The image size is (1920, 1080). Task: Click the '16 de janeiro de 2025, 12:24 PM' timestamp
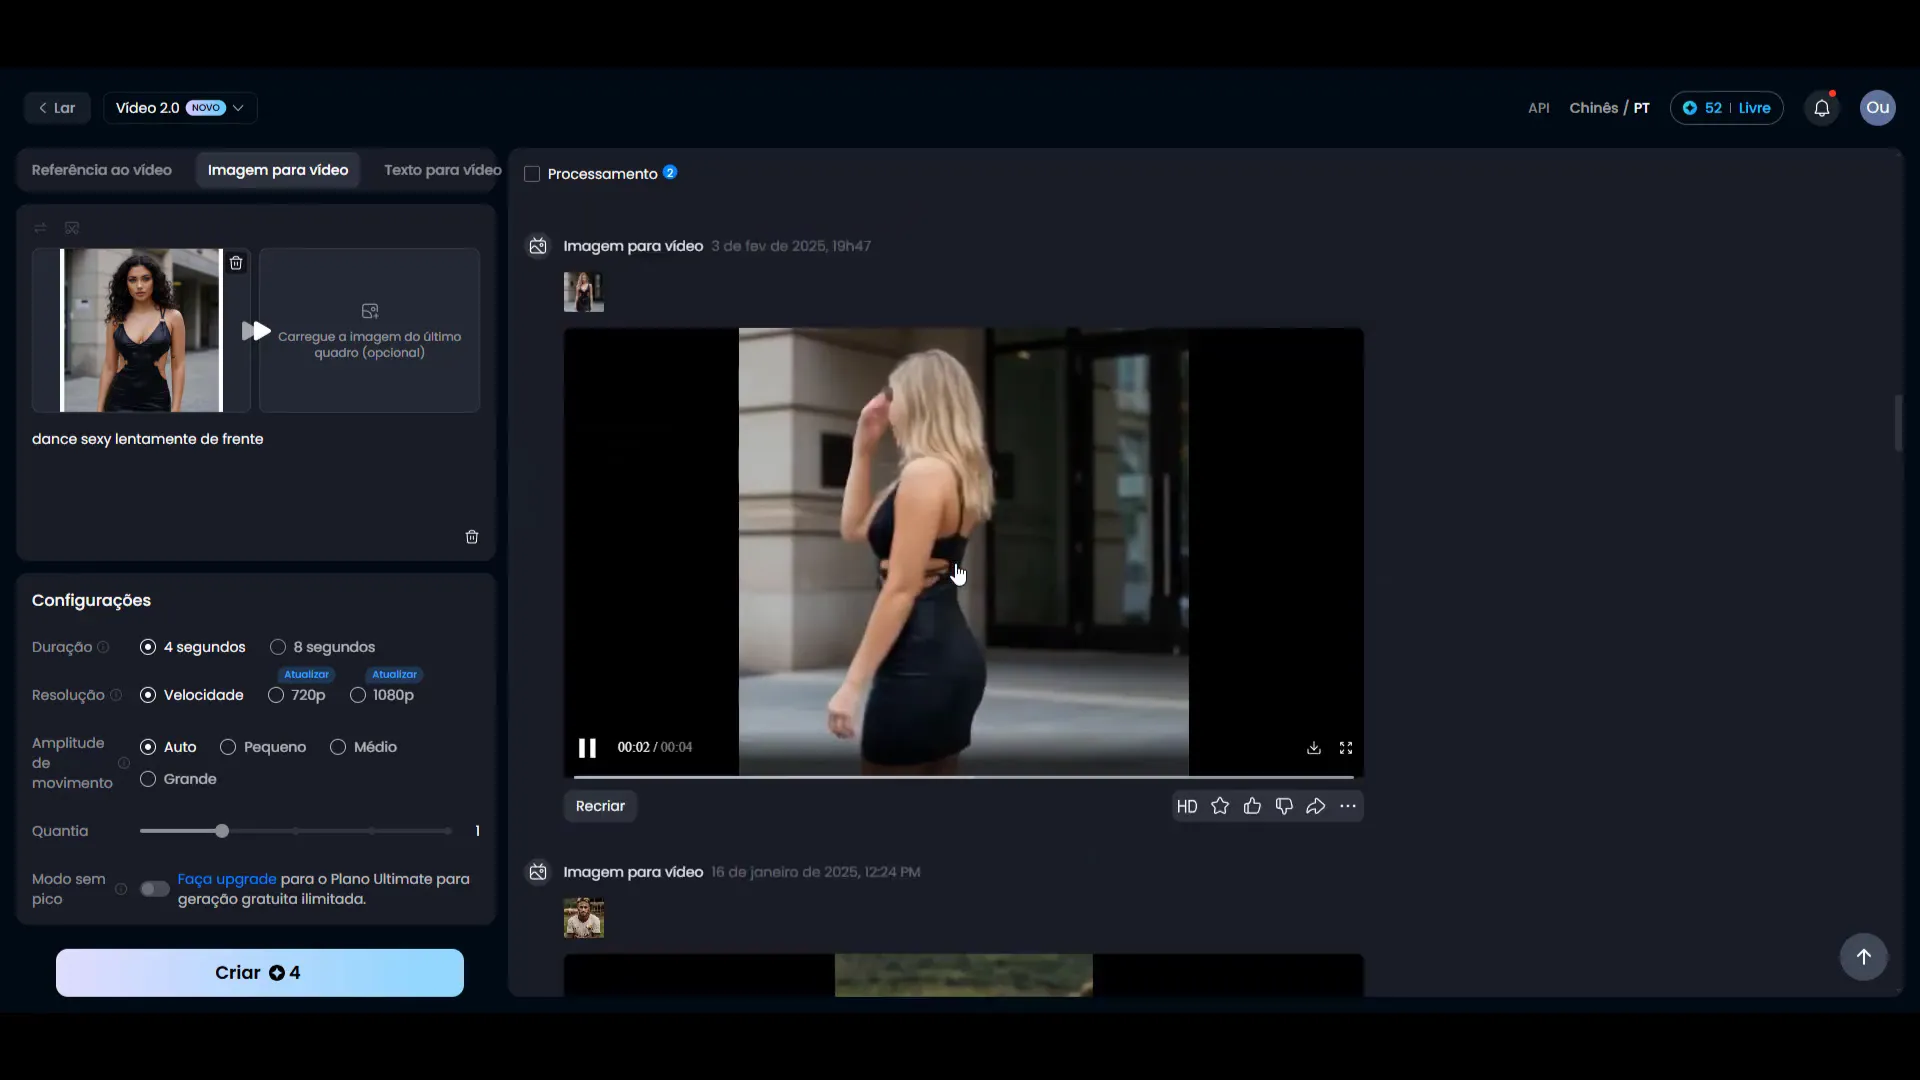pos(816,872)
